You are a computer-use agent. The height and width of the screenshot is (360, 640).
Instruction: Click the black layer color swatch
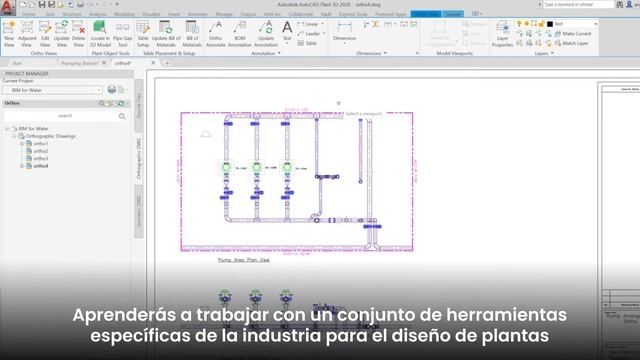tap(550, 24)
